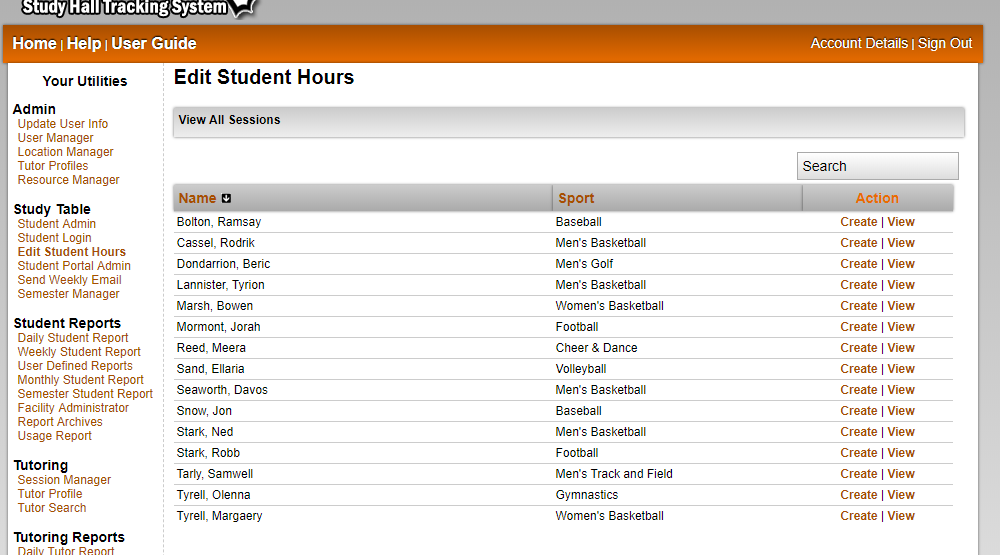Create hours for Lannister, Tyrion
Viewport: 1000px width, 555px height.
coord(858,285)
